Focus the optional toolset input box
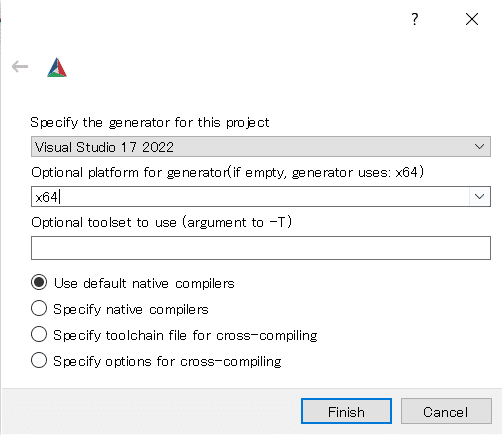The height and width of the screenshot is (435, 503). click(261, 248)
